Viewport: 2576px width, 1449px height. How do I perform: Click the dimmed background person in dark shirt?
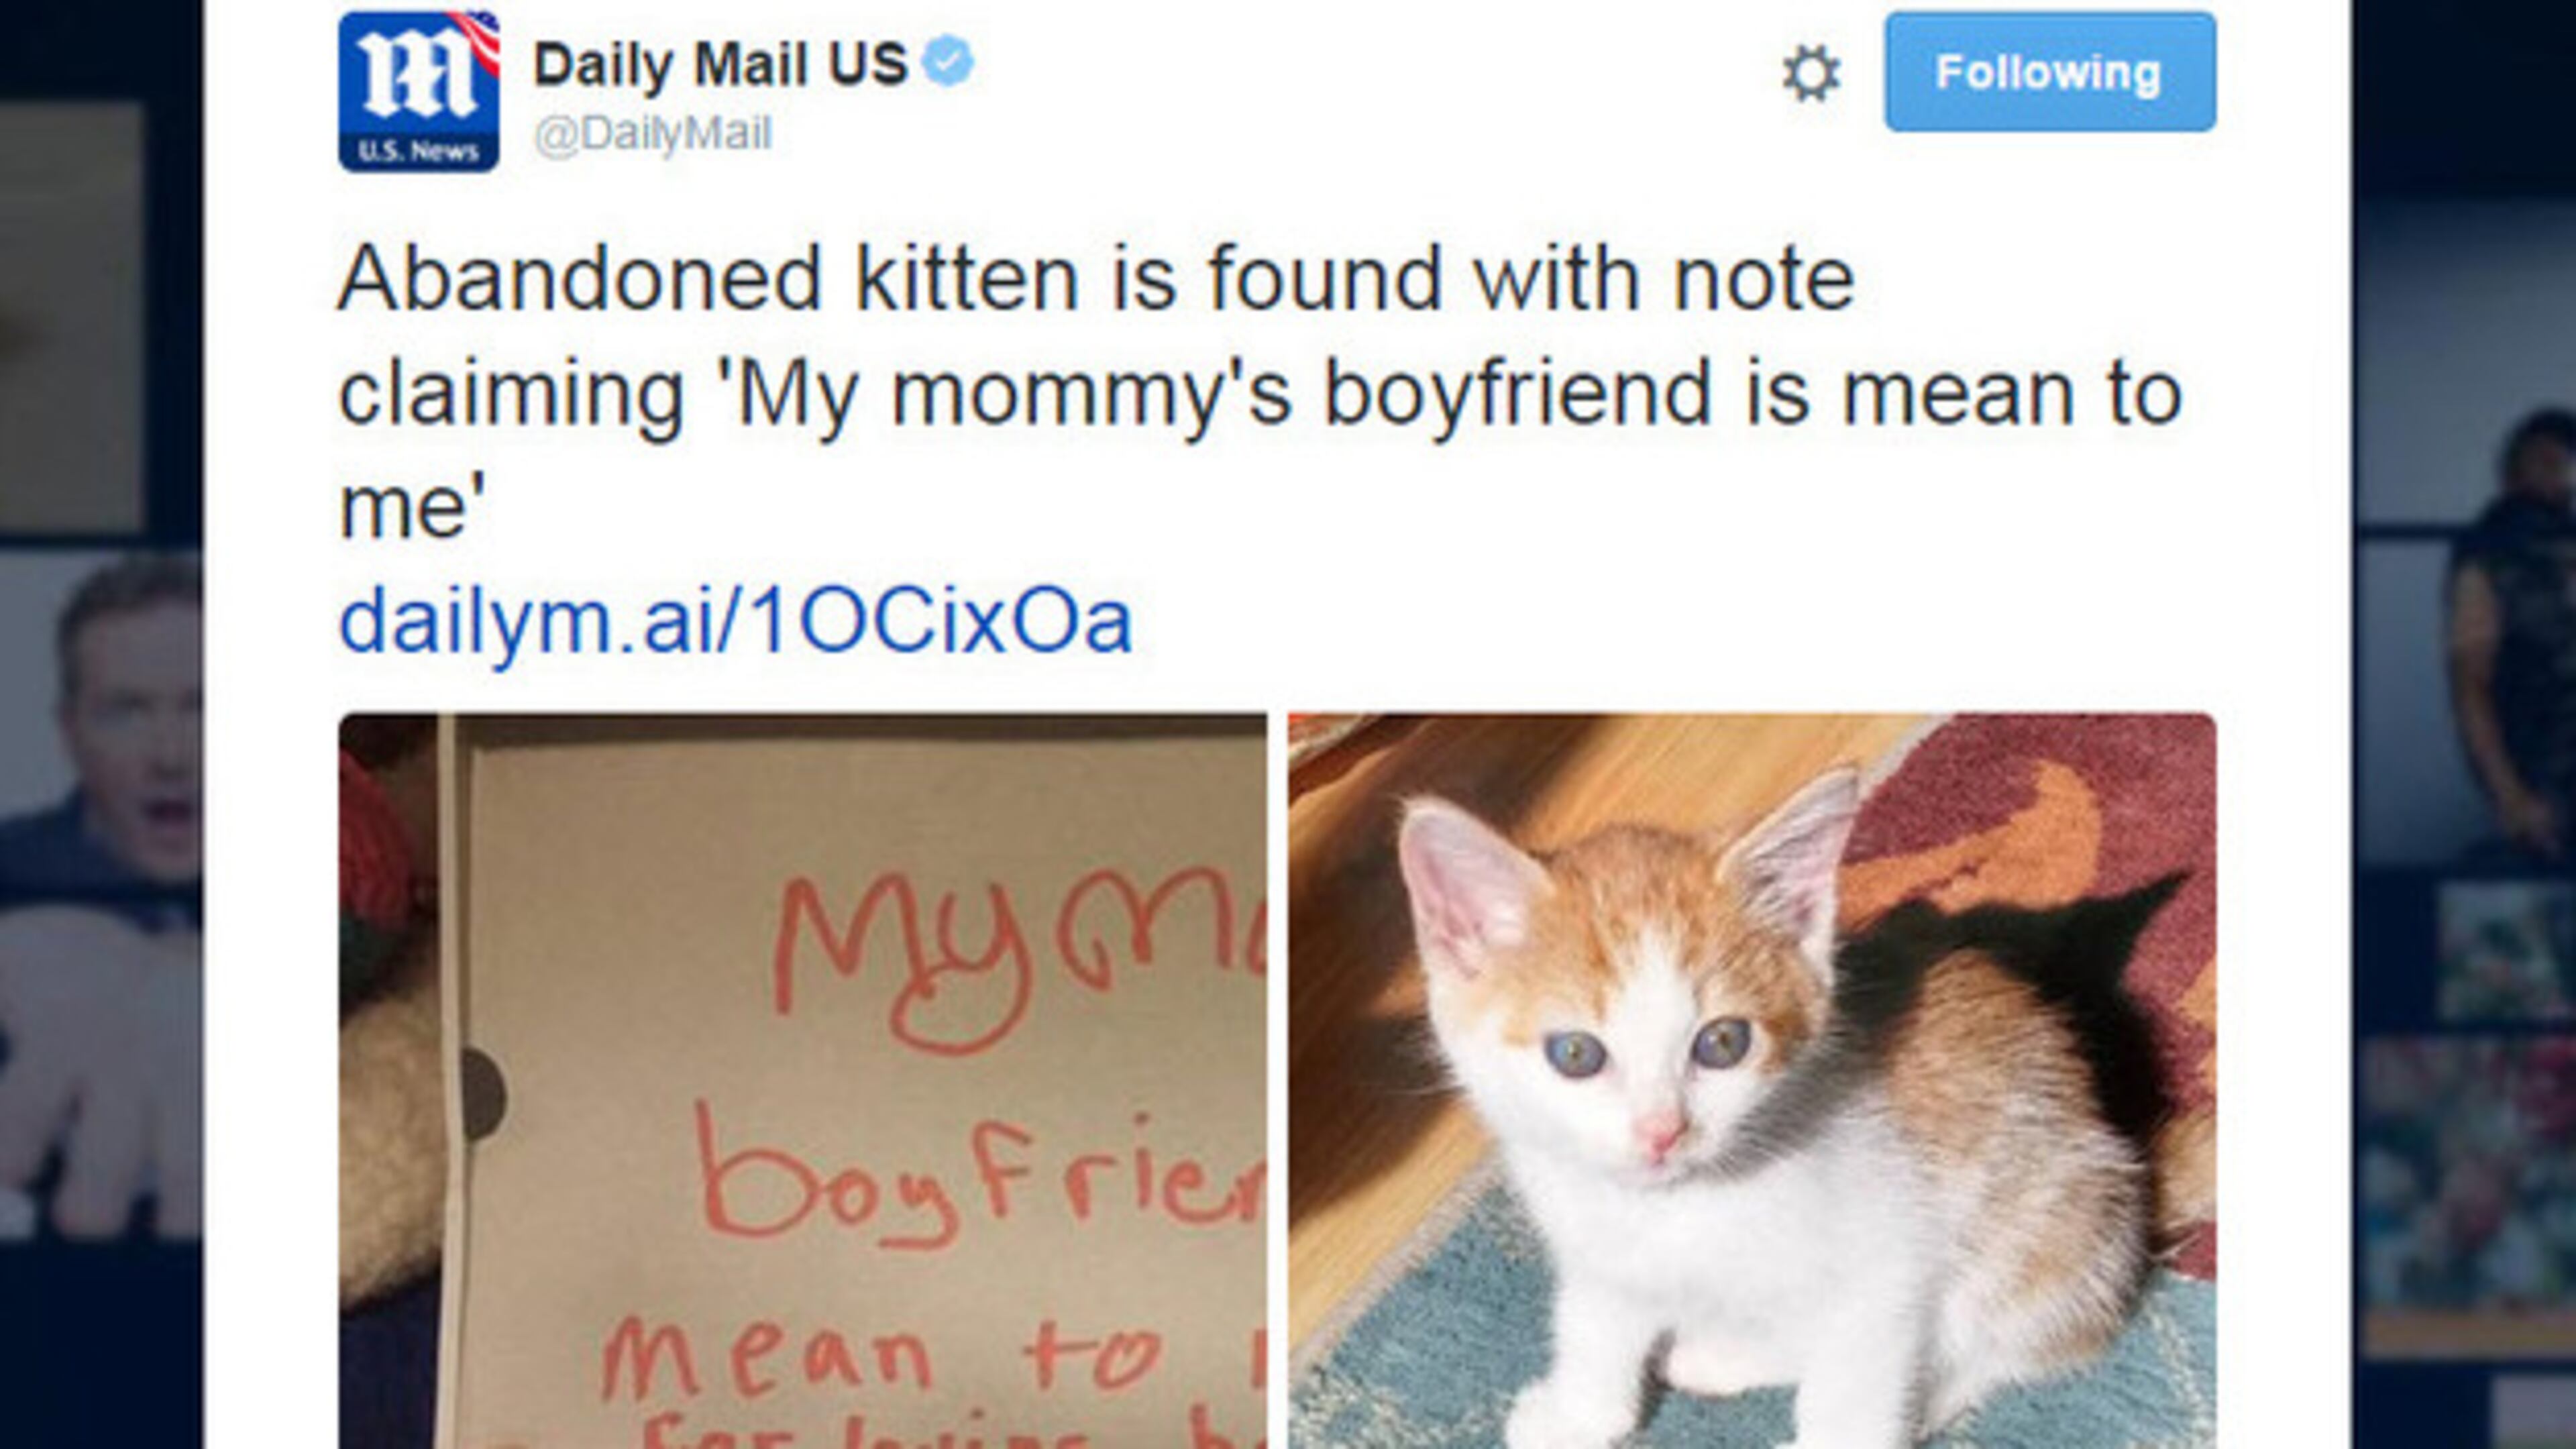pyautogui.click(x=2510, y=640)
